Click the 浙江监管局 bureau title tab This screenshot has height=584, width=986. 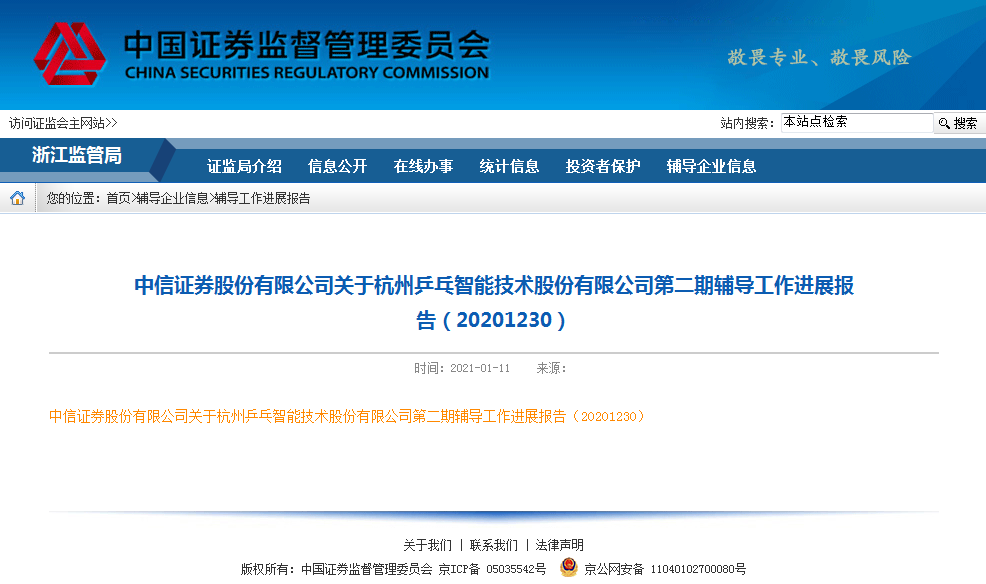click(x=77, y=155)
